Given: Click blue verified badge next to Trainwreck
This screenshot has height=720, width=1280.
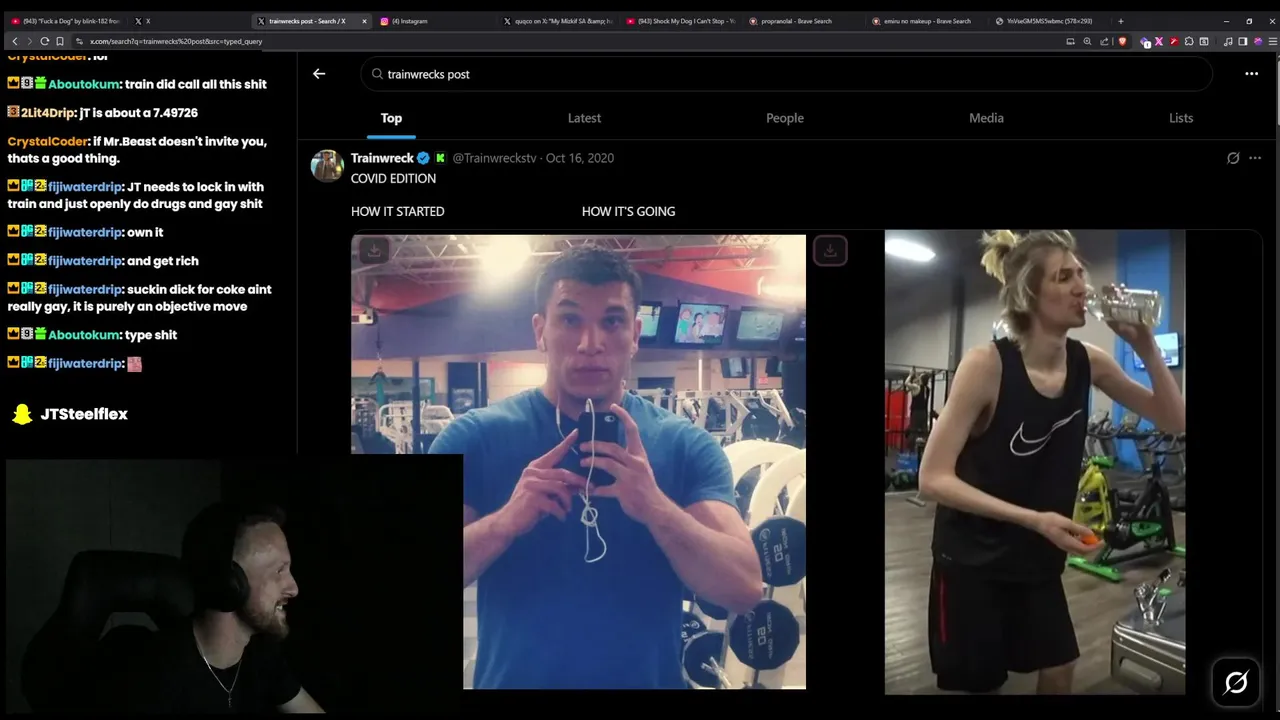Looking at the screenshot, I should (x=423, y=158).
